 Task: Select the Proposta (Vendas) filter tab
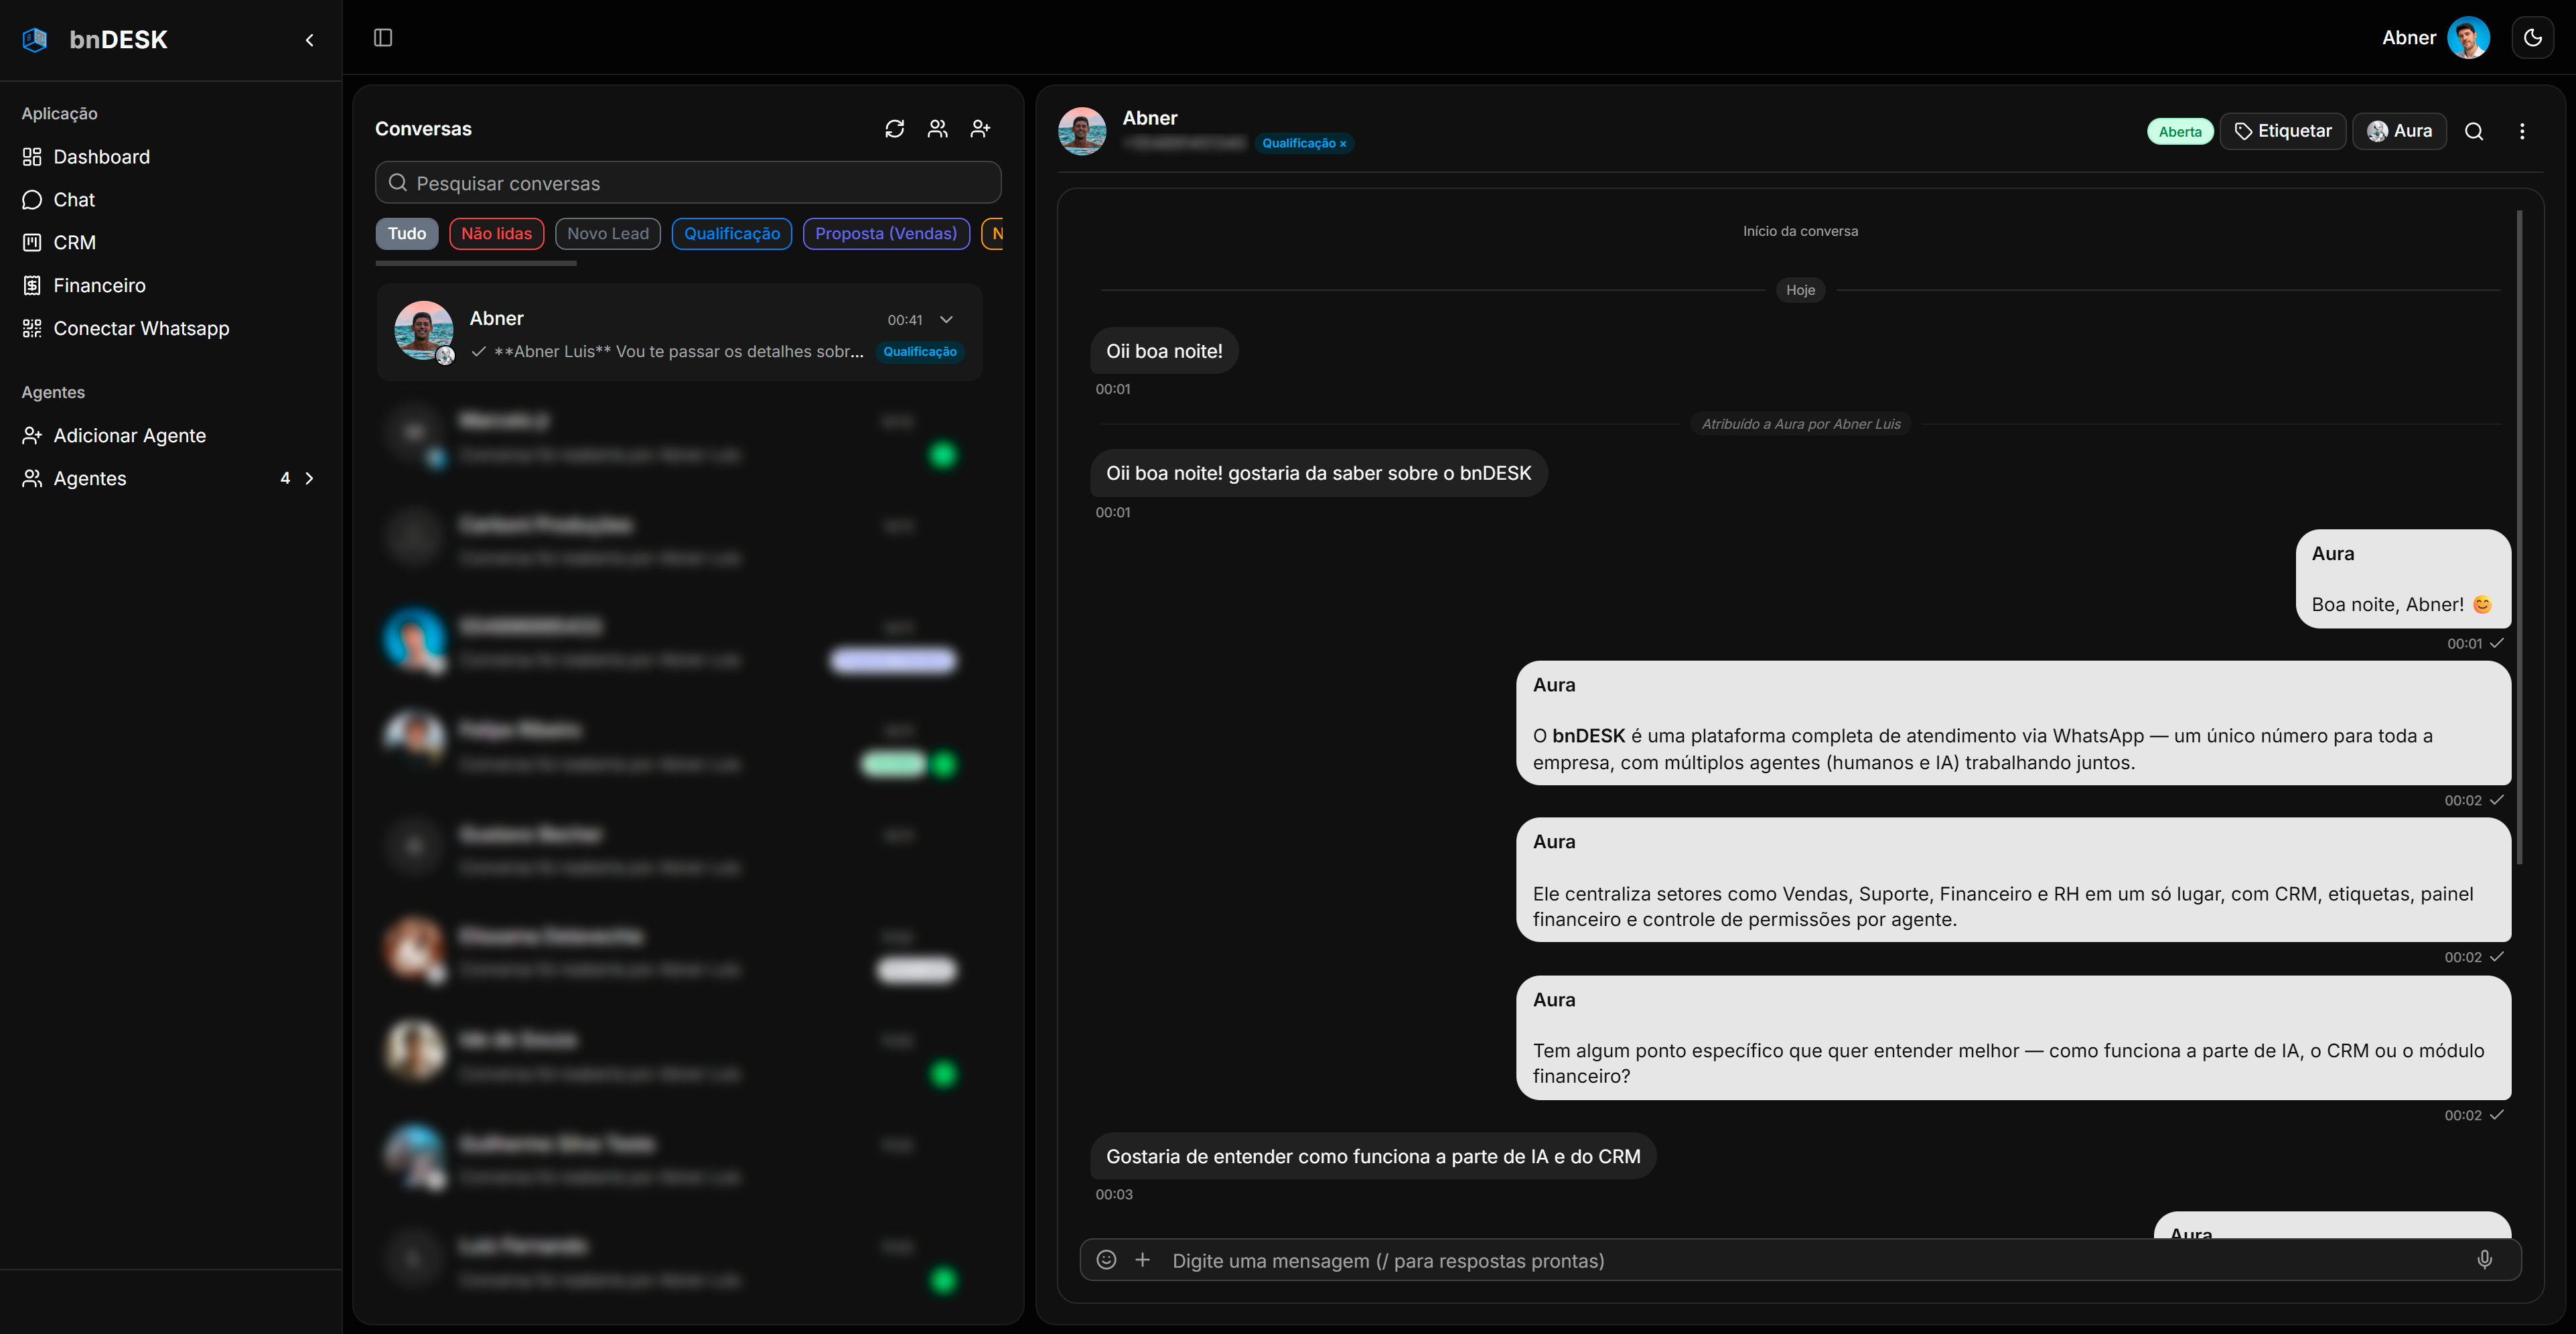[885, 233]
